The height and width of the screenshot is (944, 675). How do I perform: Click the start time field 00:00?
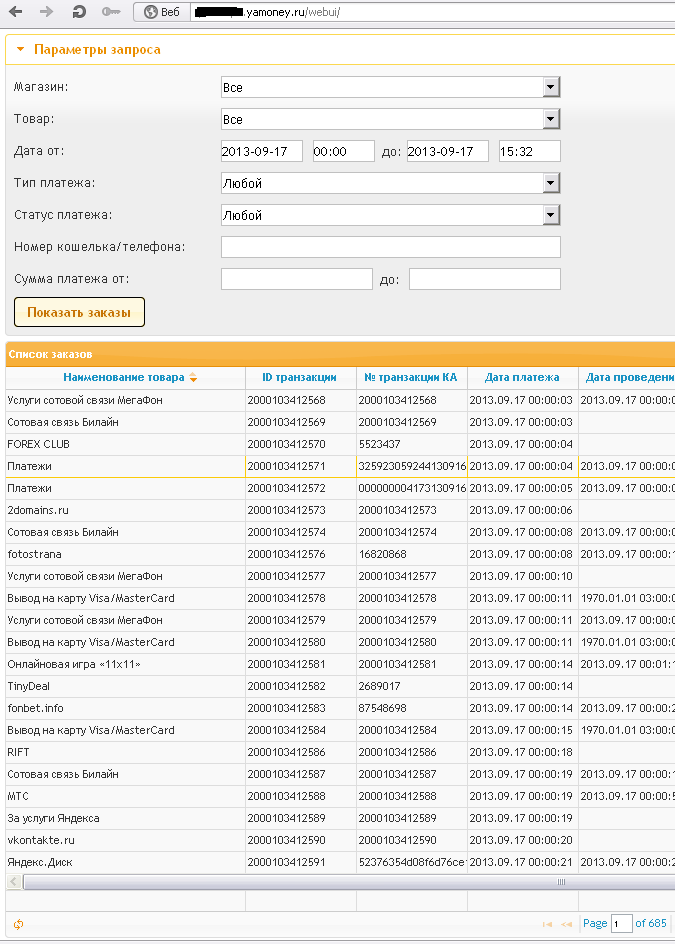point(343,151)
